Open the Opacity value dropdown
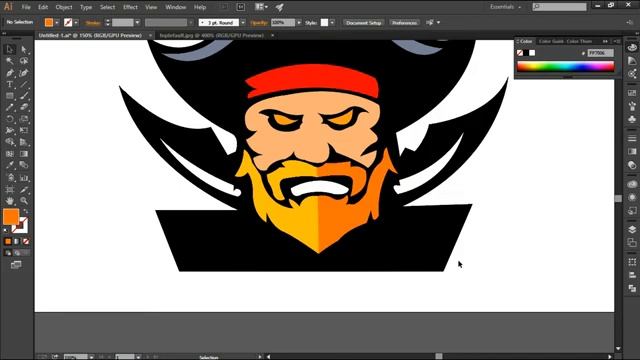 (x=299, y=23)
